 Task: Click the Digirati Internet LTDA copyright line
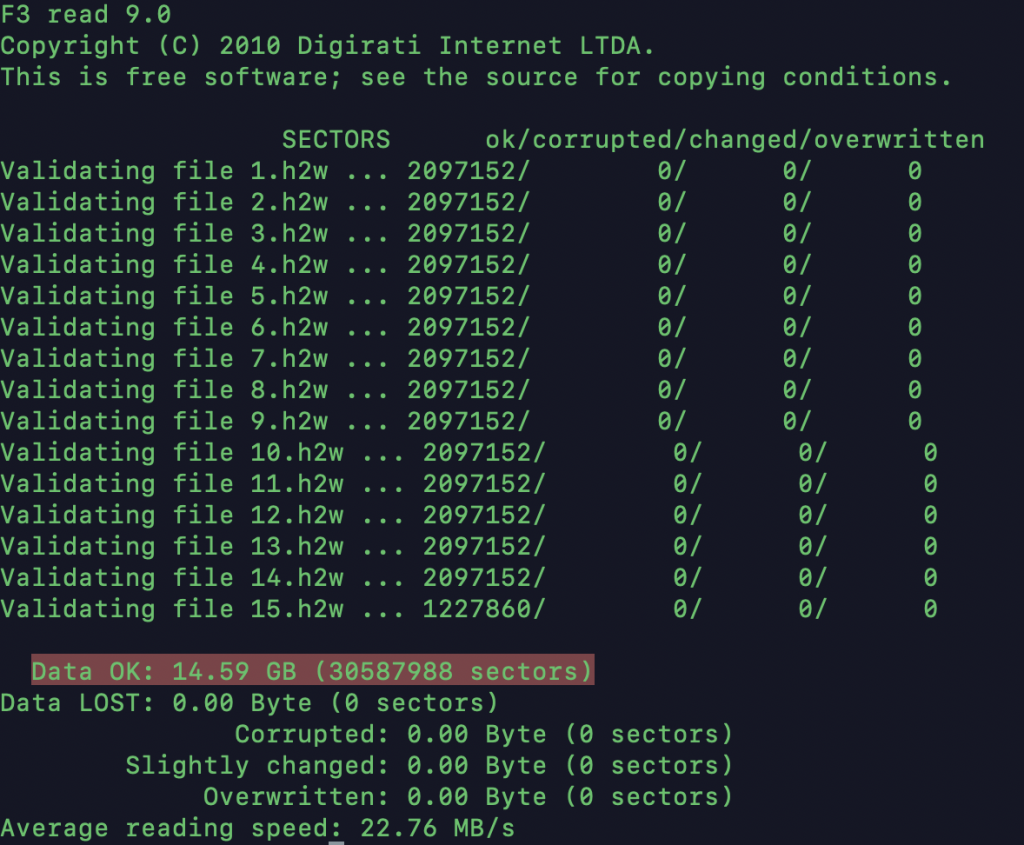[x=328, y=46]
